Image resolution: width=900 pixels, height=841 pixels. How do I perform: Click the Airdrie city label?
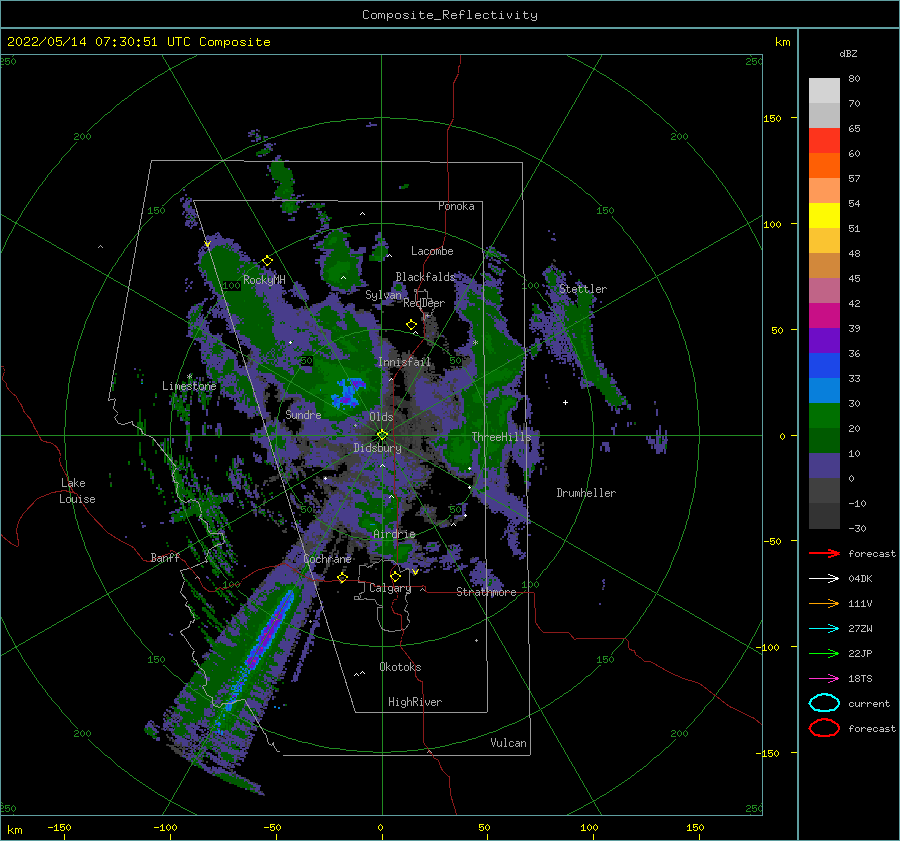[x=394, y=534]
